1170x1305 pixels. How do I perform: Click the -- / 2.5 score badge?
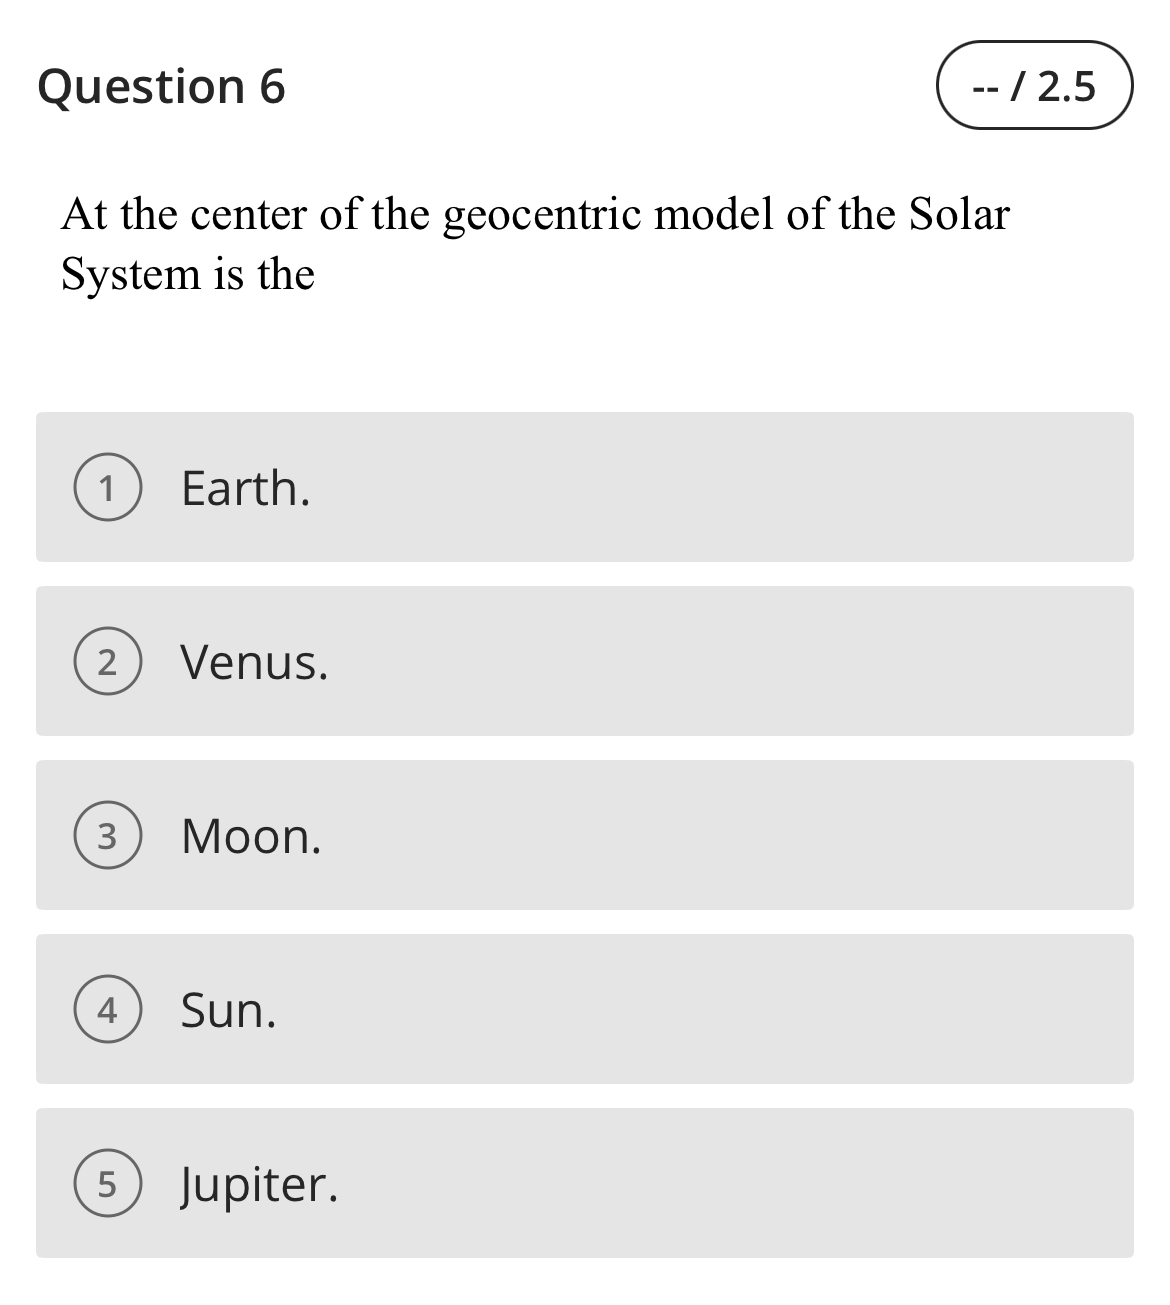pyautogui.click(x=1033, y=87)
